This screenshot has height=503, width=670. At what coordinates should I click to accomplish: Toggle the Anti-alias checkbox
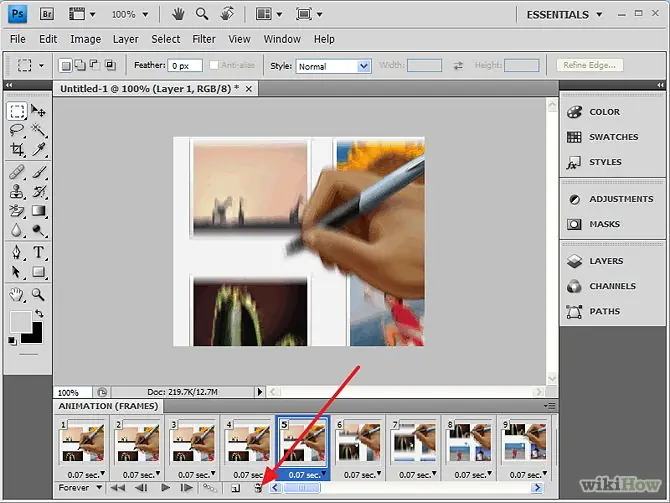pyautogui.click(x=214, y=65)
